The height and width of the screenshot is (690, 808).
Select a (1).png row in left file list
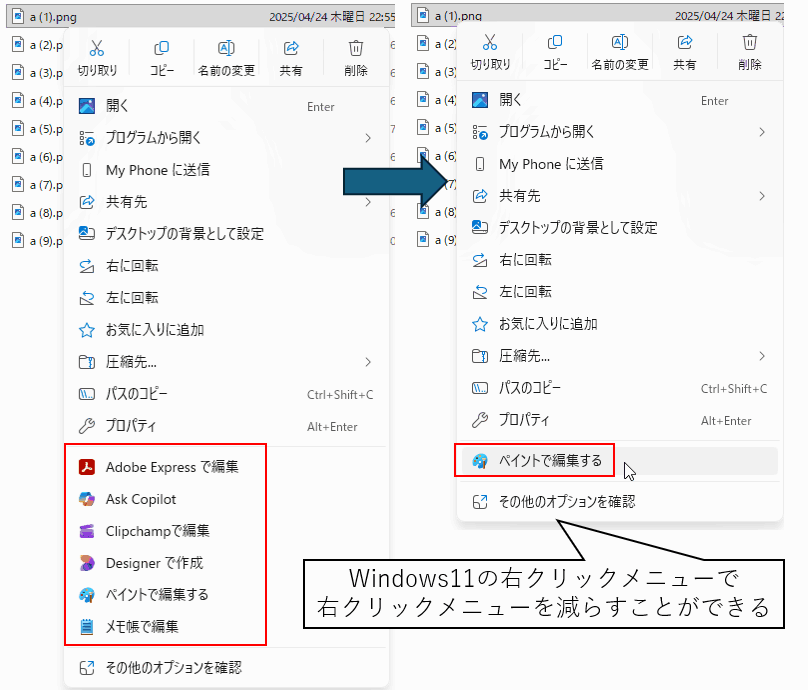click(201, 16)
